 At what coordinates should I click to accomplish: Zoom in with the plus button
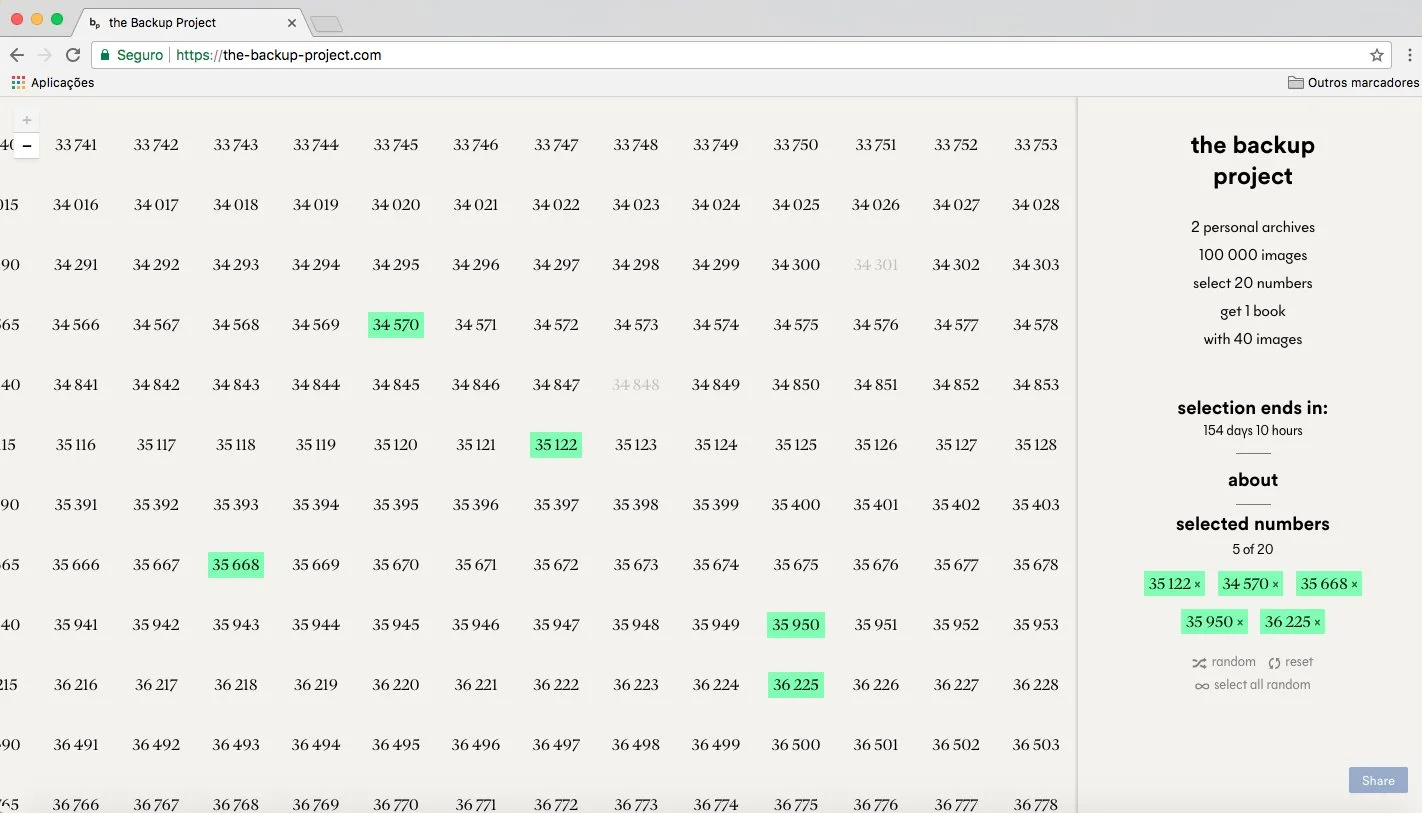tap(27, 120)
